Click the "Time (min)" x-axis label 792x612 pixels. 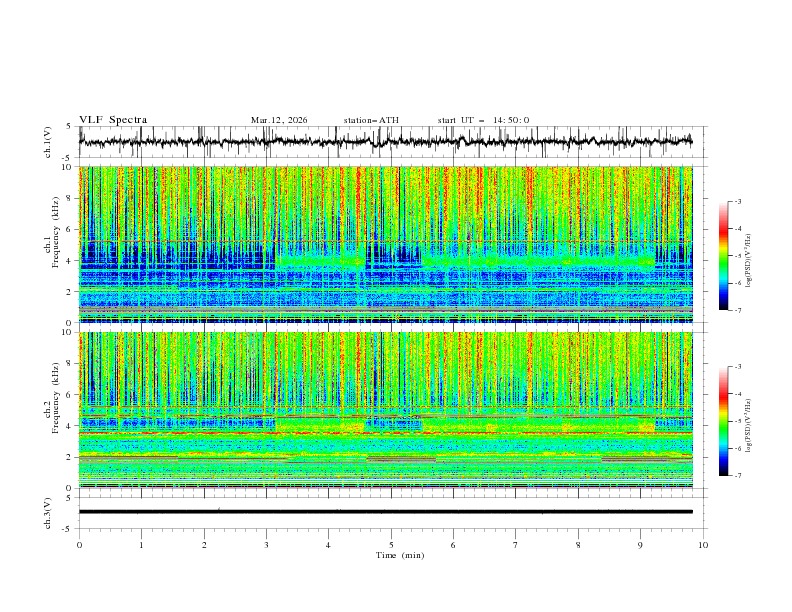coord(400,555)
